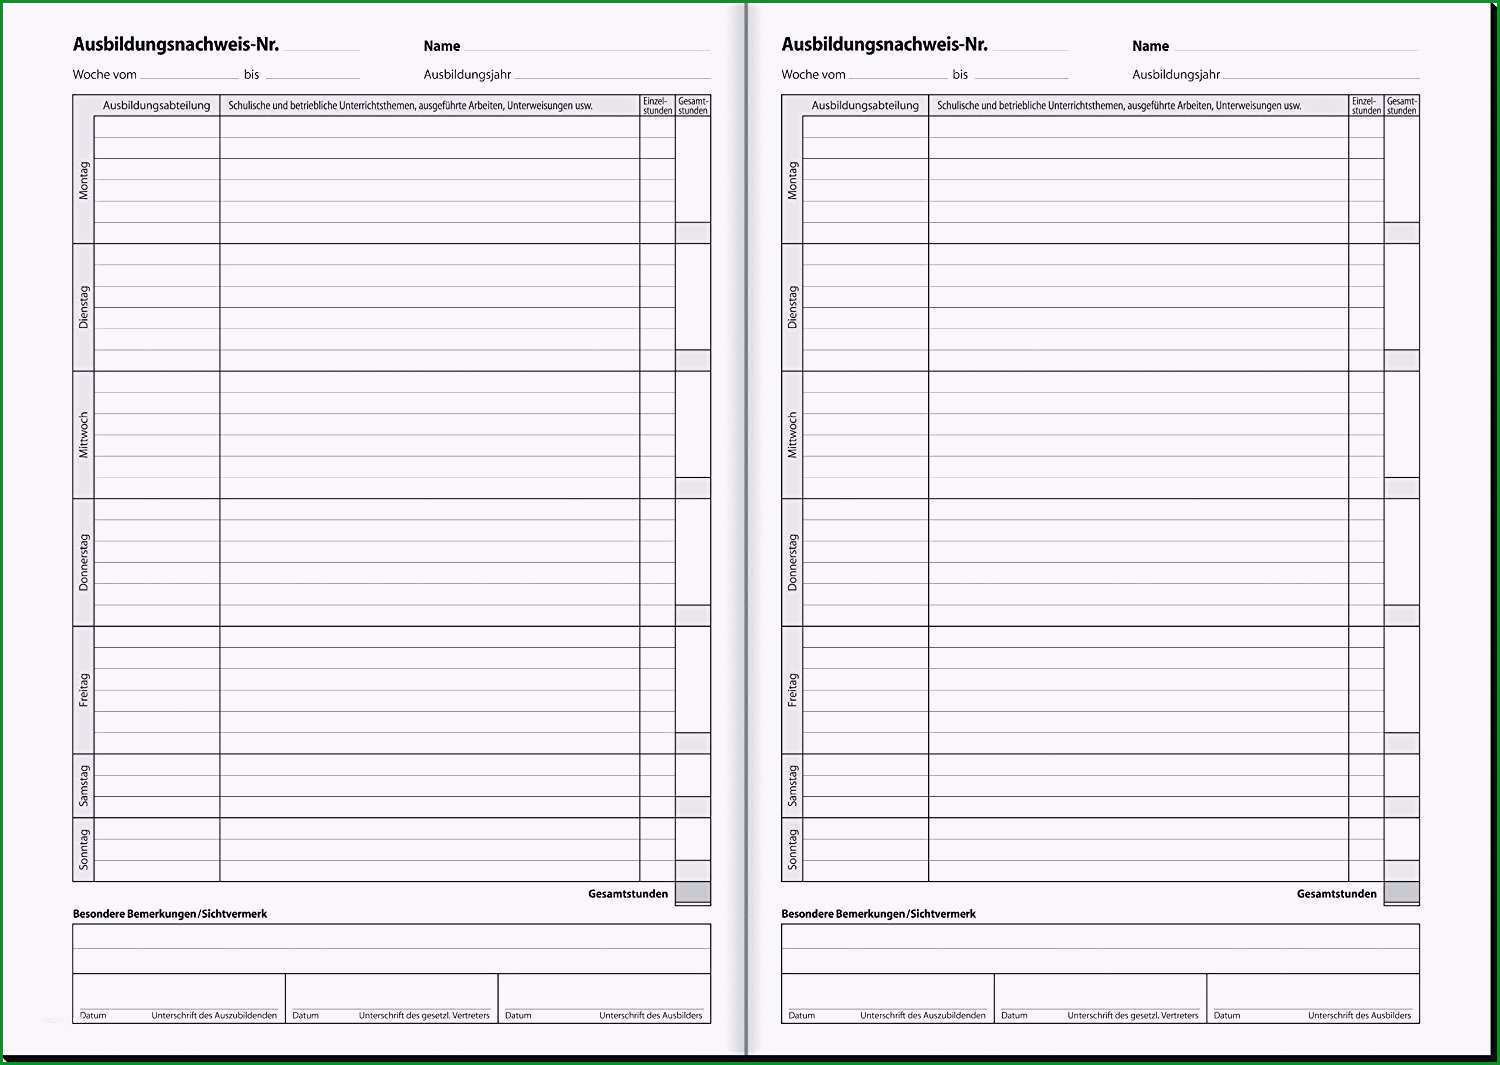Select the Donnerstag label on right page
This screenshot has width=1500, height=1065.
(792, 562)
